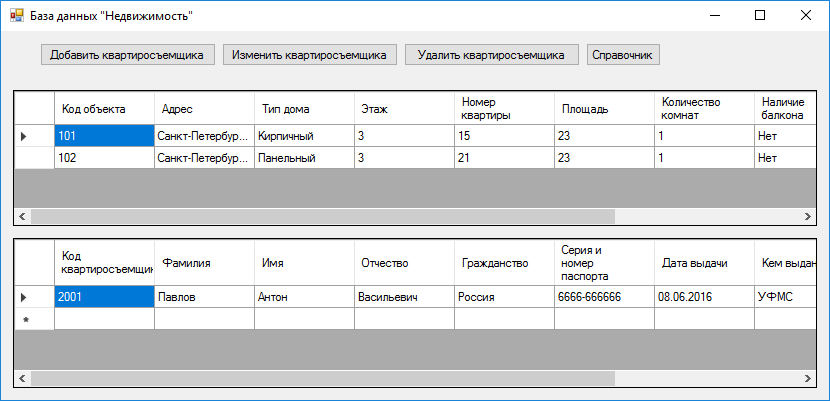Select the Васильевич patronymic cell

click(x=404, y=297)
